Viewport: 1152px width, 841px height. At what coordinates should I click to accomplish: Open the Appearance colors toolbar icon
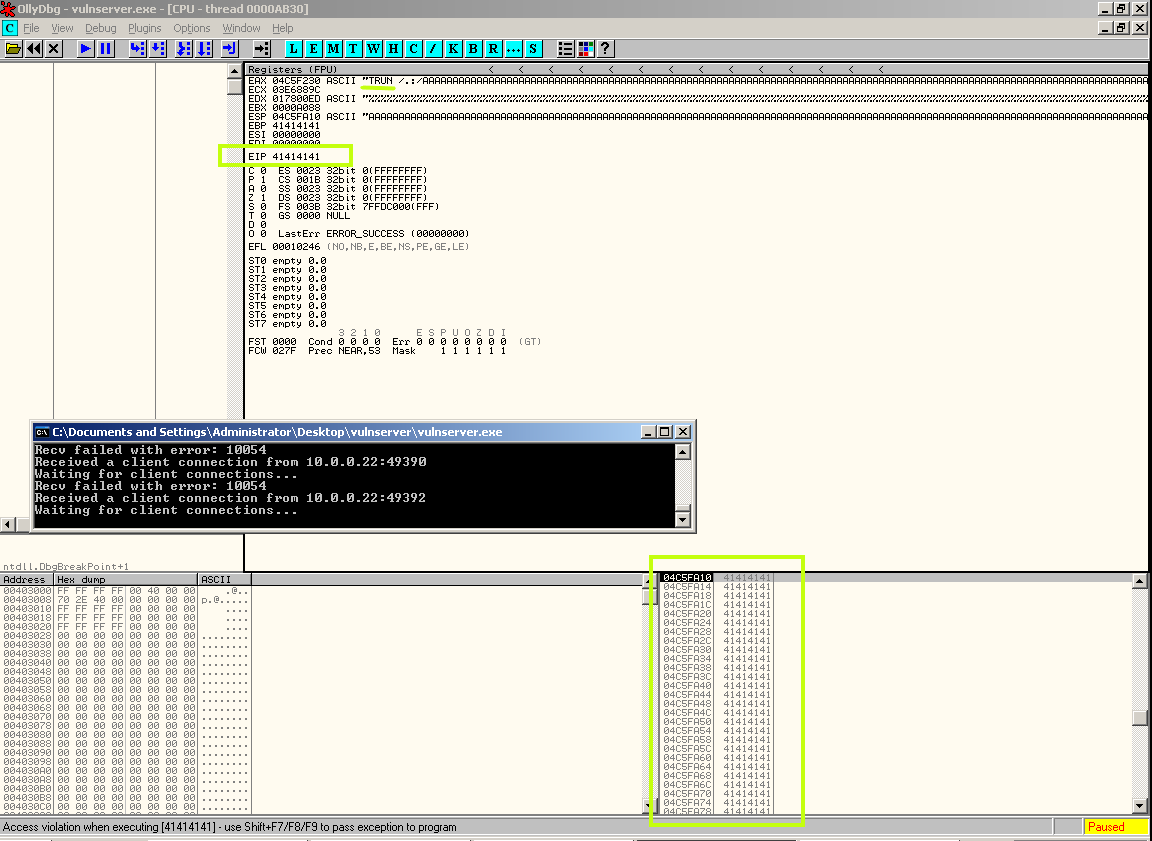point(586,48)
